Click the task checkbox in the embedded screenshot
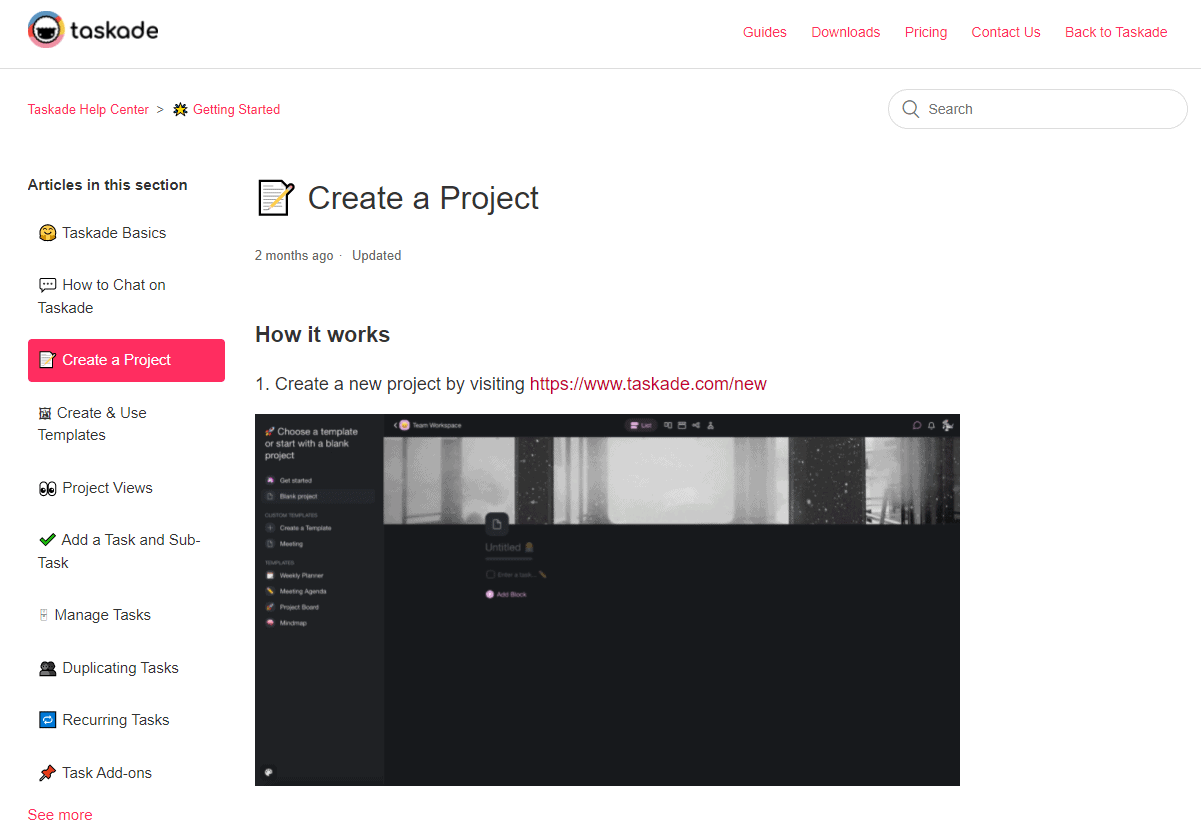Viewport: 1201px width, 840px height. click(490, 575)
